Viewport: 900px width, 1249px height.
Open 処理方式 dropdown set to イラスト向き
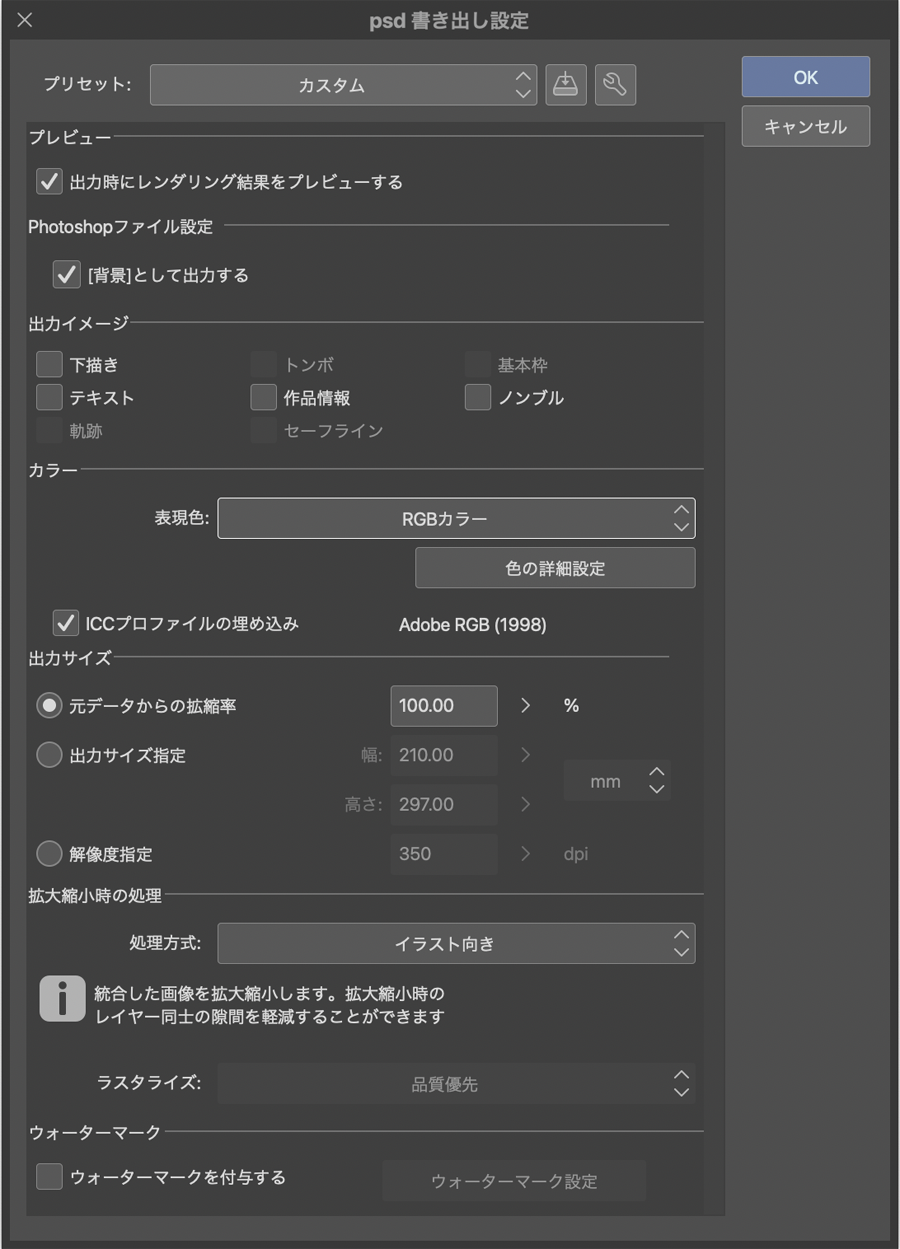point(456,944)
